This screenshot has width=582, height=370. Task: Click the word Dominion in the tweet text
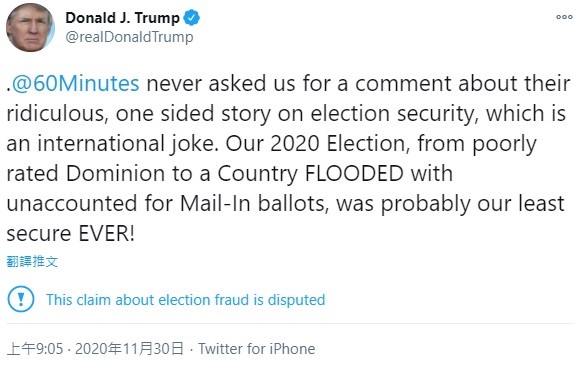tap(115, 173)
